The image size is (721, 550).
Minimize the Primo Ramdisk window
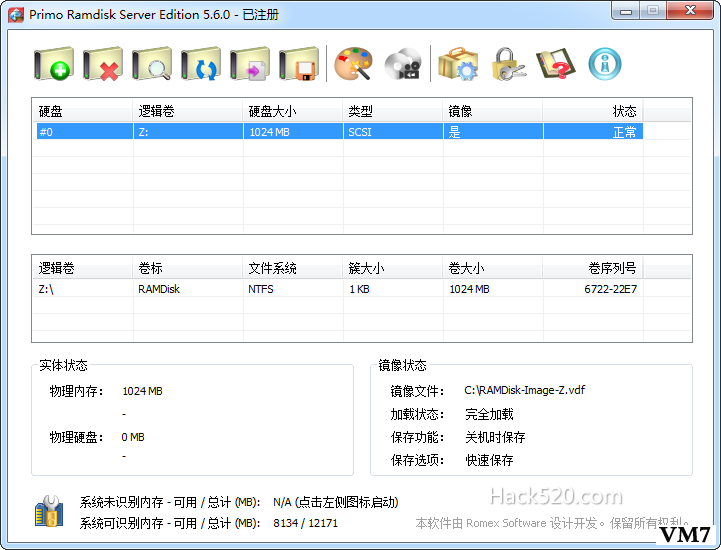coord(625,11)
